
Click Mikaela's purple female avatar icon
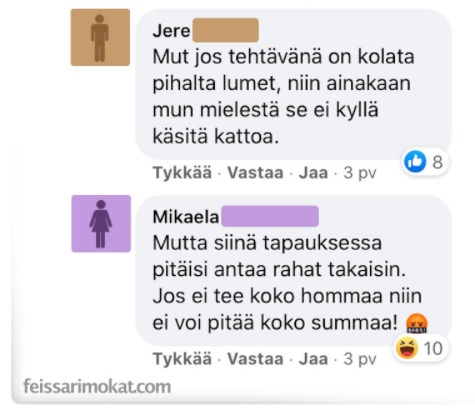[x=101, y=224]
